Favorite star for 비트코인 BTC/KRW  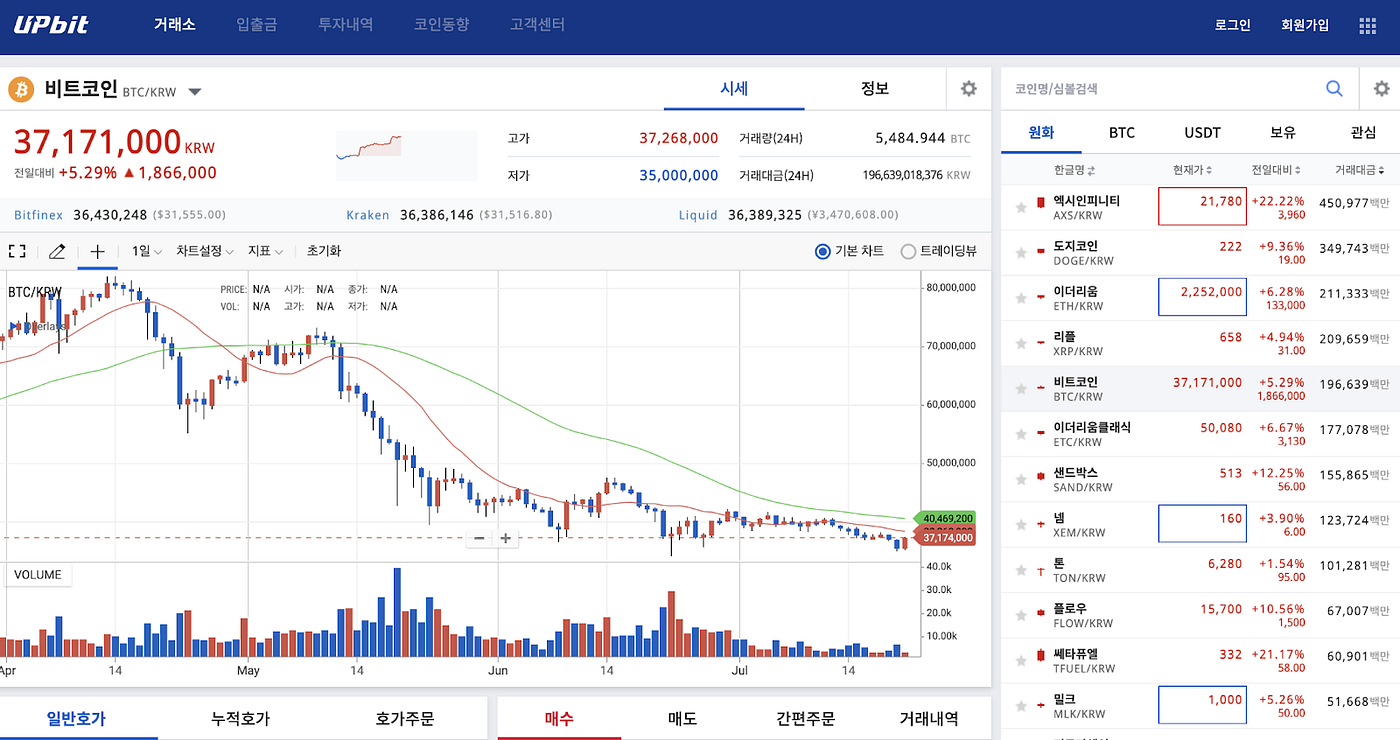1021,389
